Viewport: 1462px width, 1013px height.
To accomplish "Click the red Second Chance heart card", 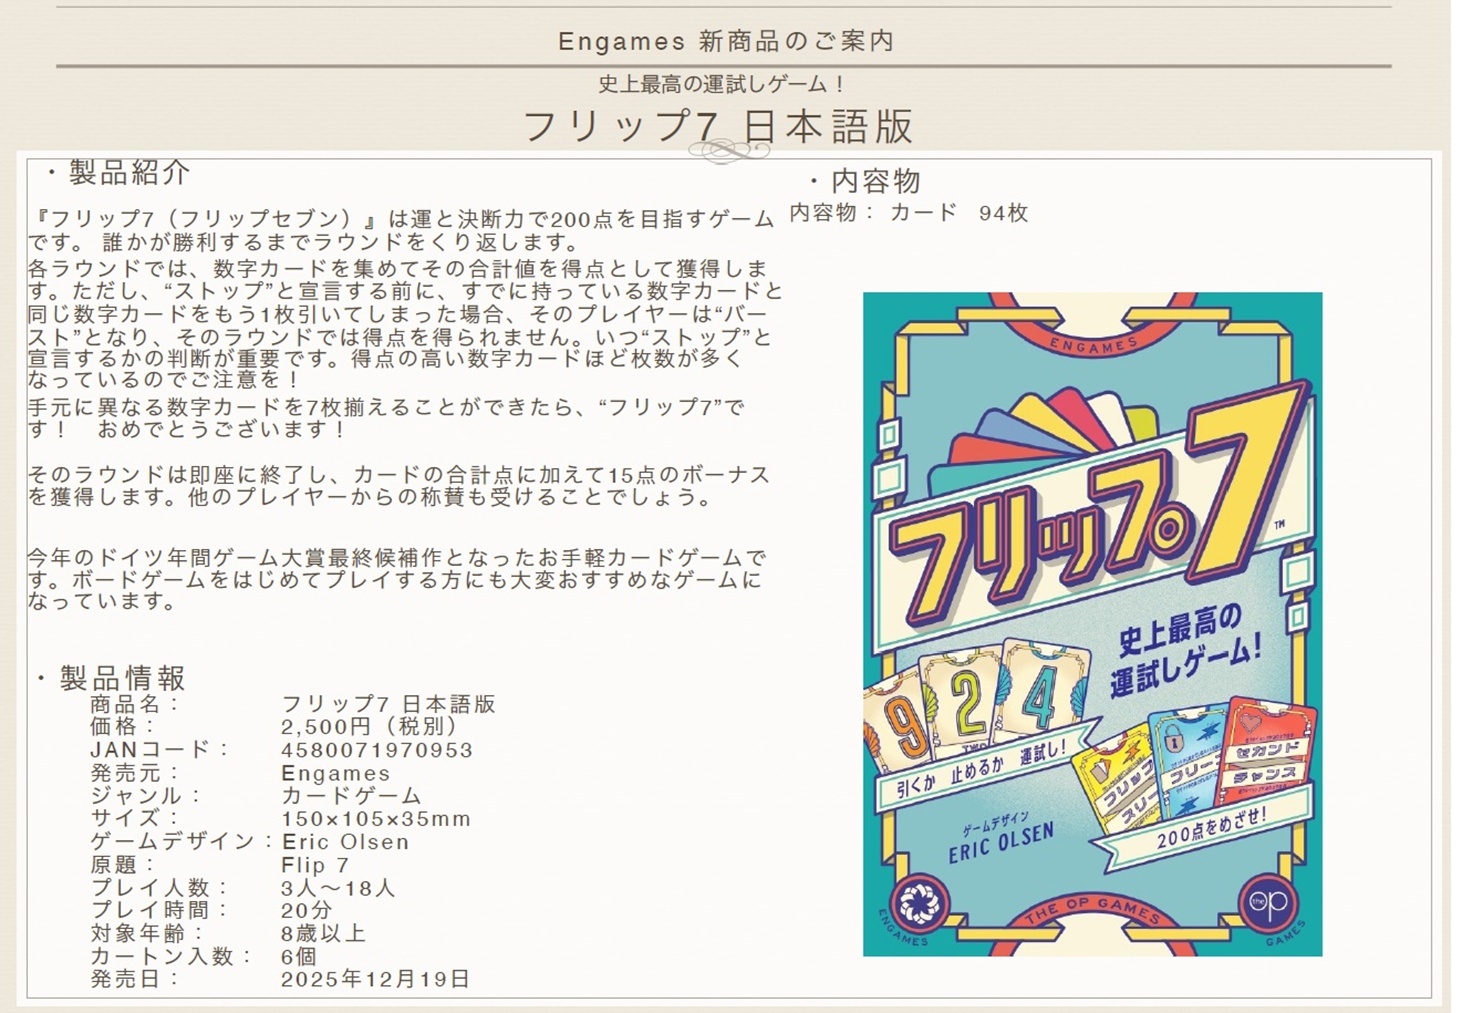I will pyautogui.click(x=1265, y=750).
